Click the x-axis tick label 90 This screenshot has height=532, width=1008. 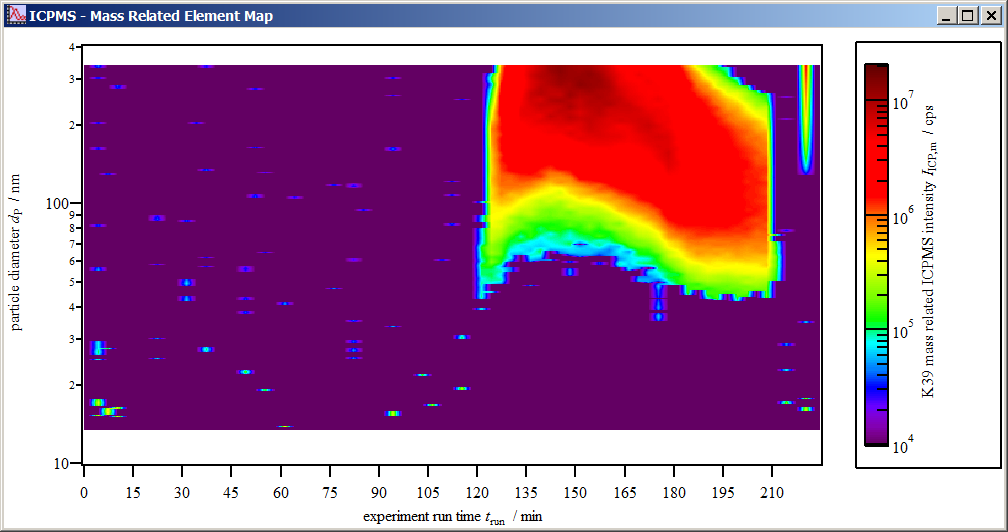[x=379, y=493]
